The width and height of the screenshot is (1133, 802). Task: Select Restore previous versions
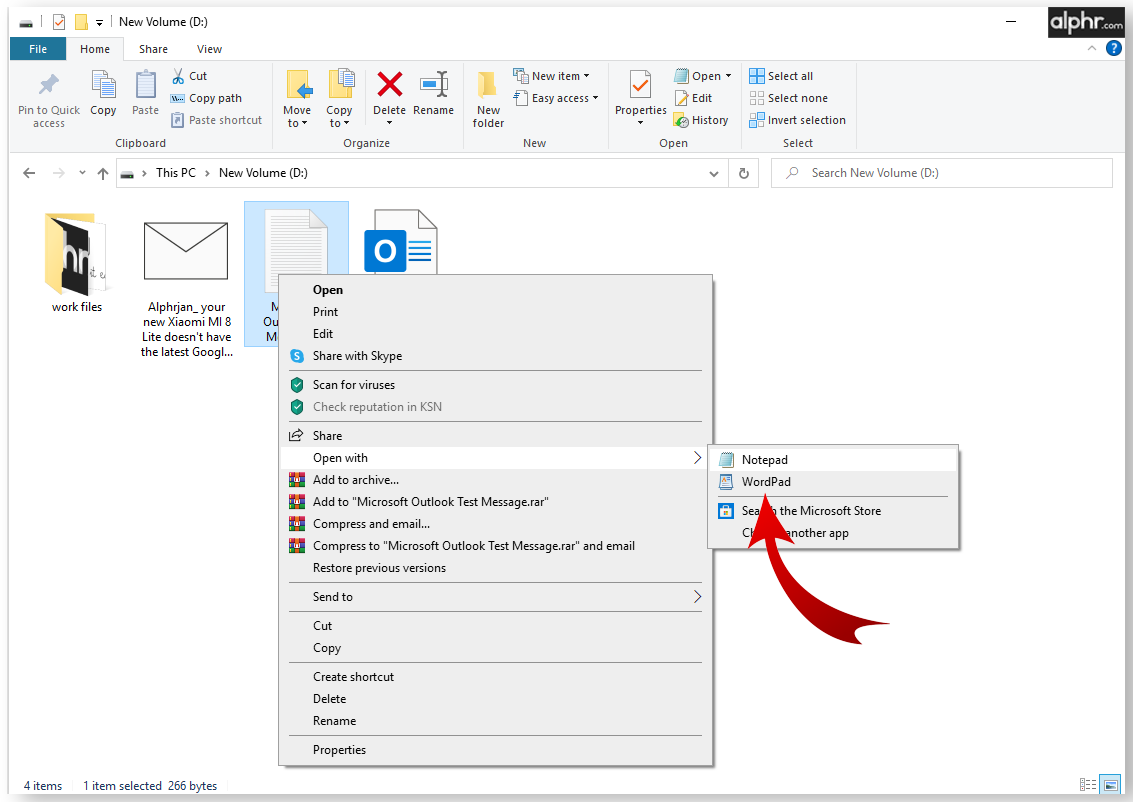pos(495,568)
